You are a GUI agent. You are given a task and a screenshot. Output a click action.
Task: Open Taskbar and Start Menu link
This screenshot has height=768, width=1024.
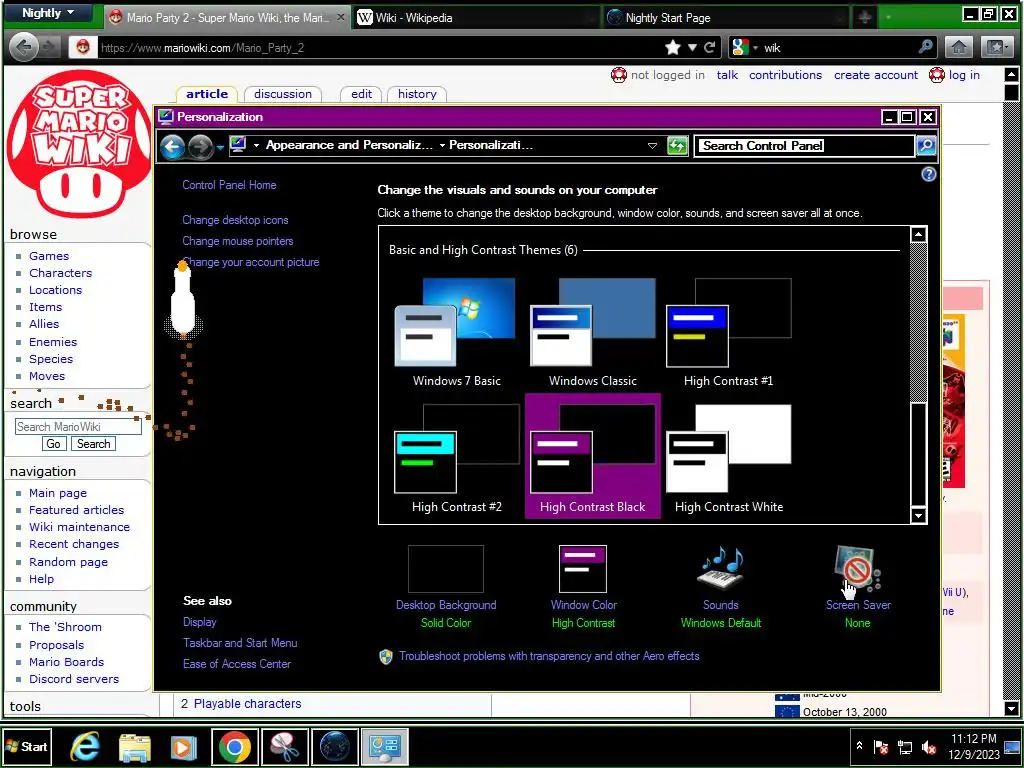[x=240, y=643]
